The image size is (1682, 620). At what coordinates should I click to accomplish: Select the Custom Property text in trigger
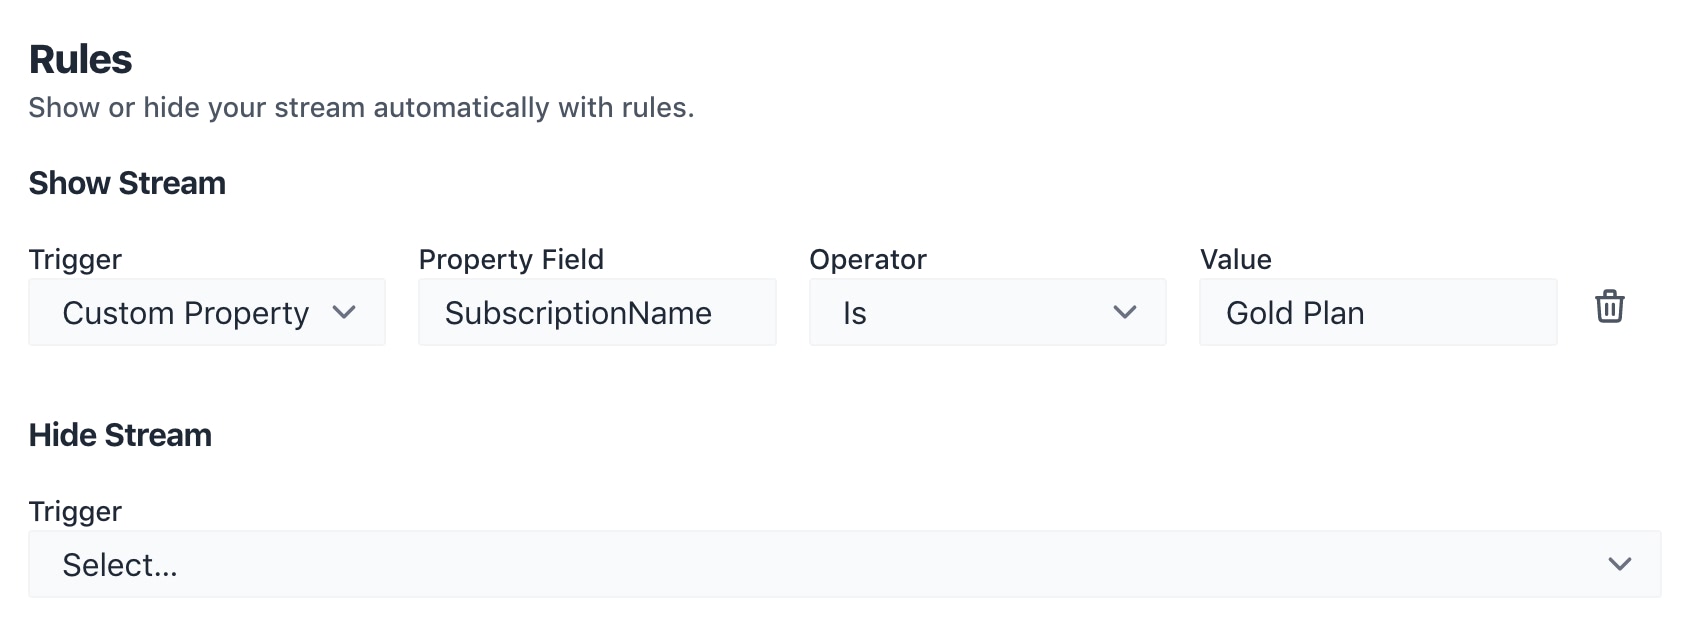click(185, 314)
